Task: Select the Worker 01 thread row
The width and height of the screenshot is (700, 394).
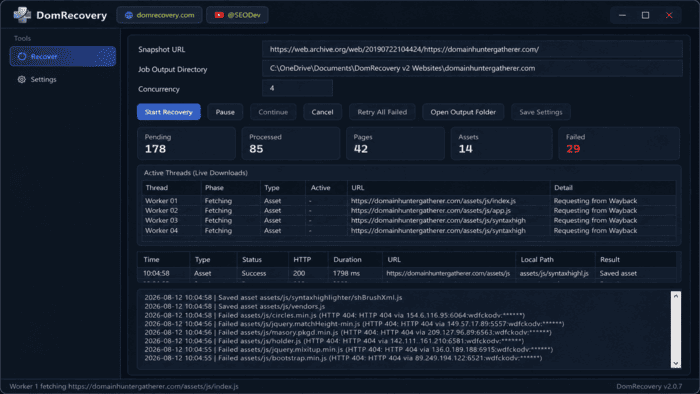Action: (x=409, y=201)
